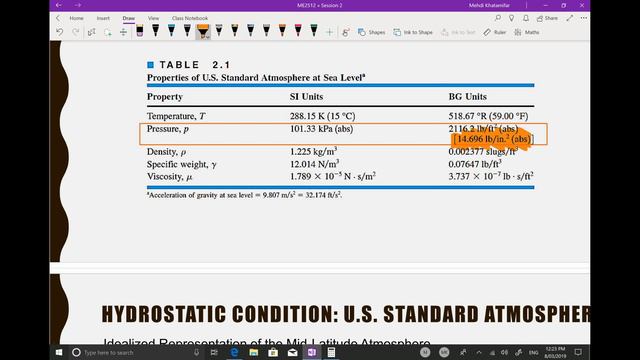Click the '1.225 kg/m³' density value
The height and width of the screenshot is (360, 640).
[x=314, y=151]
